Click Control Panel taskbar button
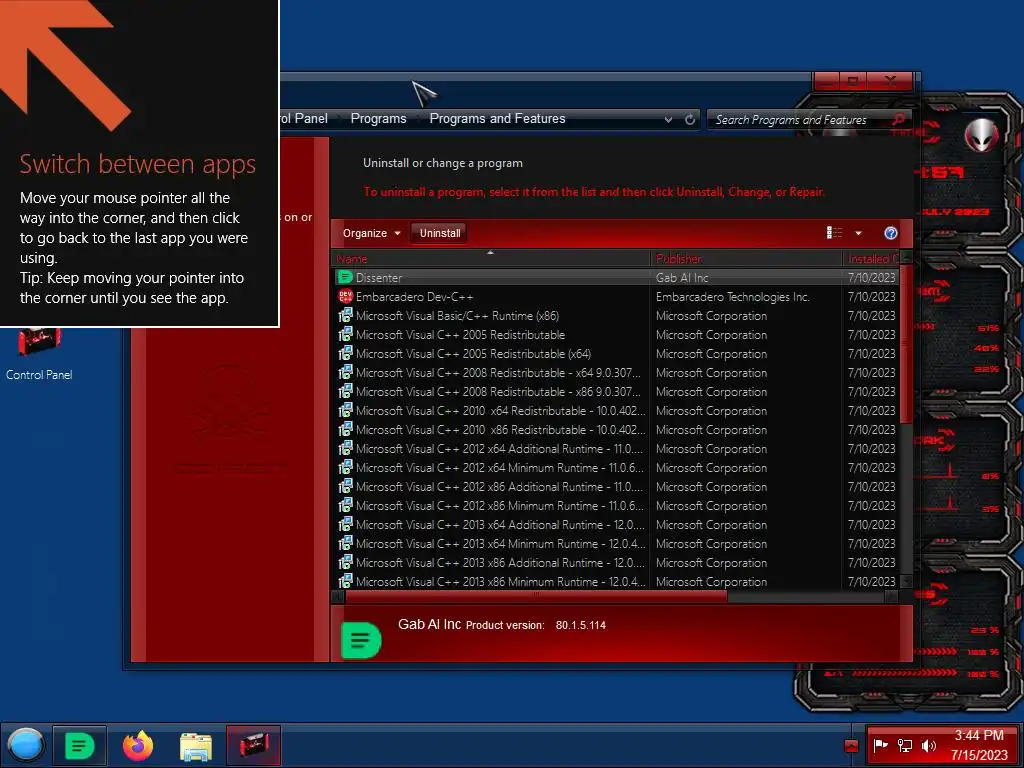The image size is (1024, 768). click(253, 745)
